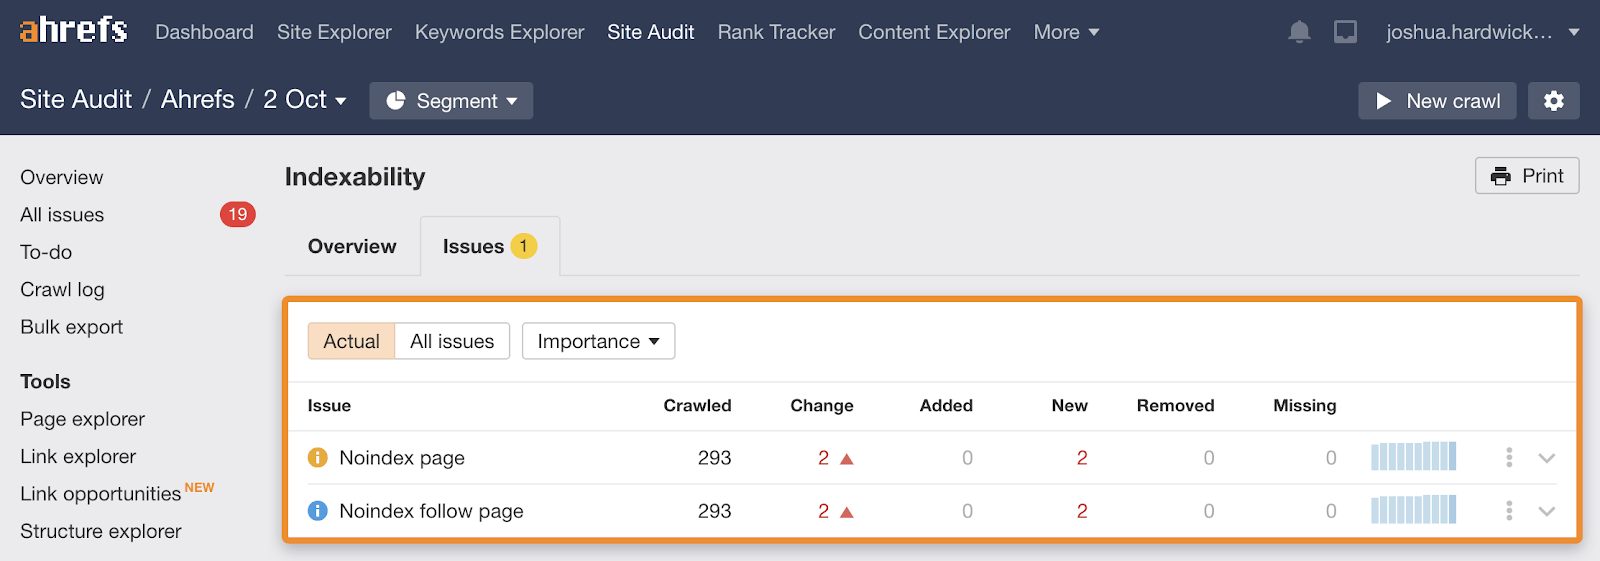Click Noindex follow page issue name
The width and height of the screenshot is (1600, 561).
(x=431, y=511)
